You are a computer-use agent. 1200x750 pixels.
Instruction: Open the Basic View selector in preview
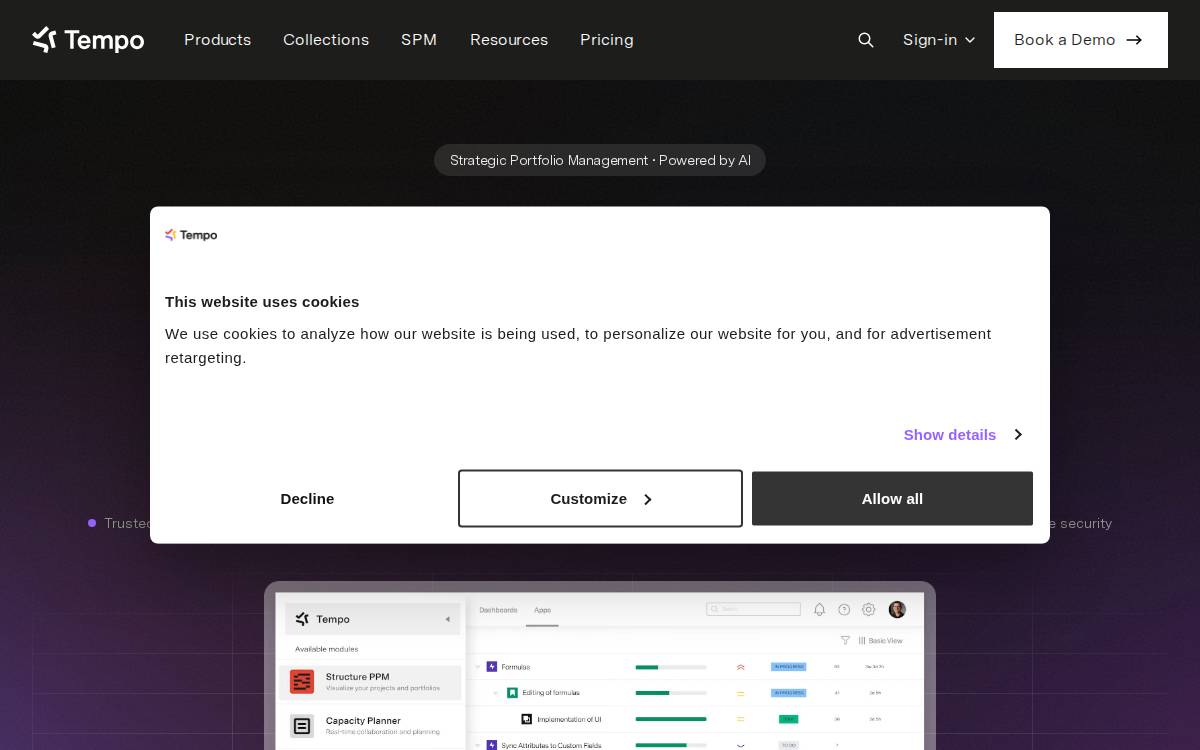880,640
